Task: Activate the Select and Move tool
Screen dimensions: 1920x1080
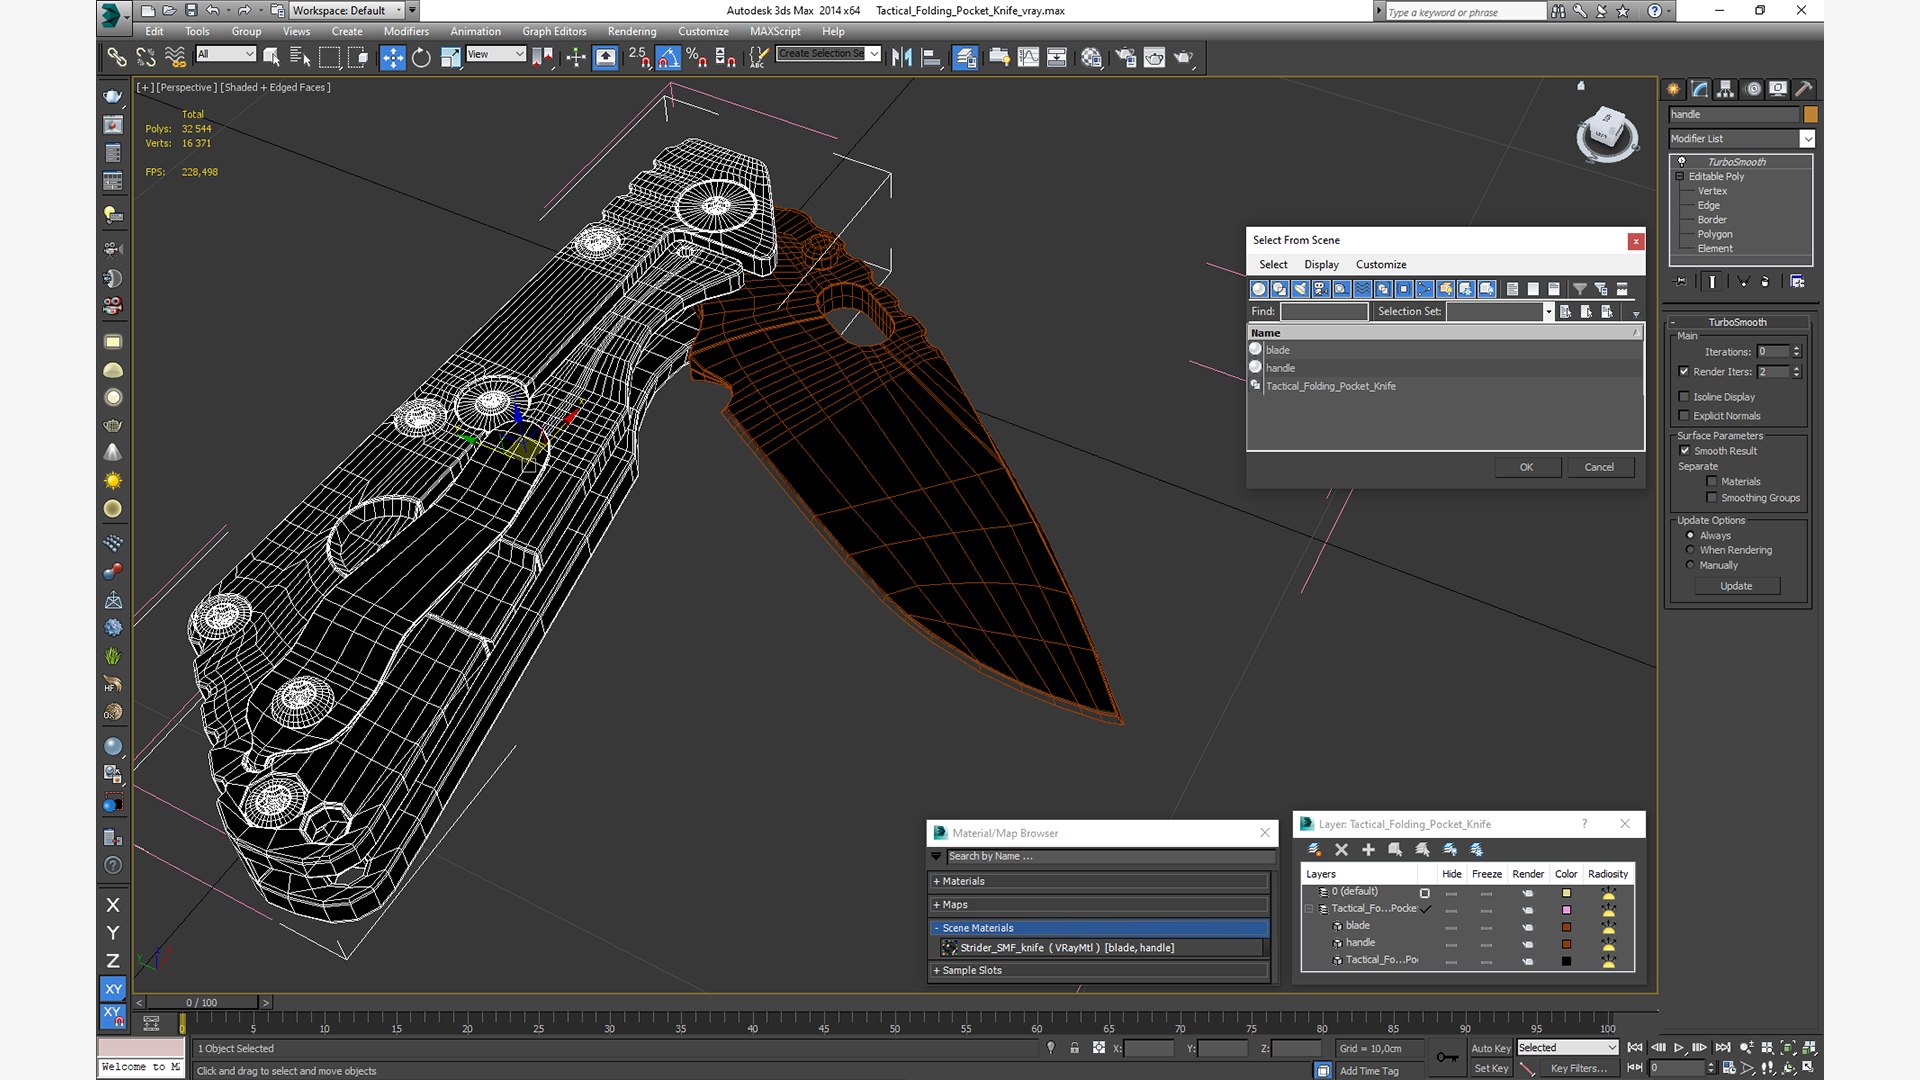Action: click(392, 57)
